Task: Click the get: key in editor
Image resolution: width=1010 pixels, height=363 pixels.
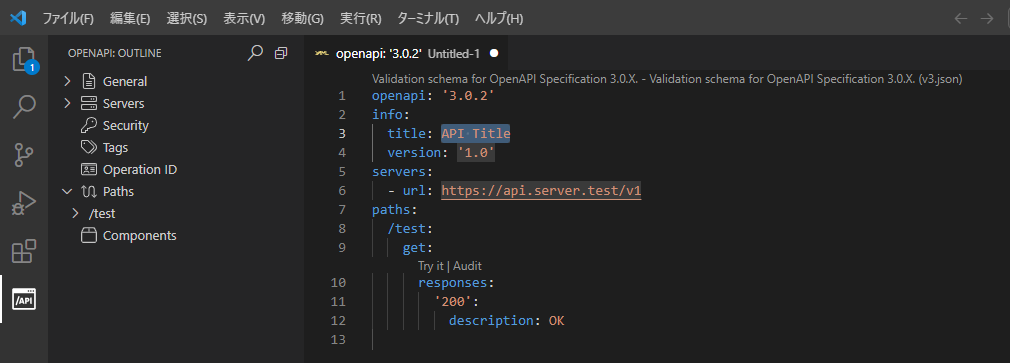Action: [x=417, y=248]
